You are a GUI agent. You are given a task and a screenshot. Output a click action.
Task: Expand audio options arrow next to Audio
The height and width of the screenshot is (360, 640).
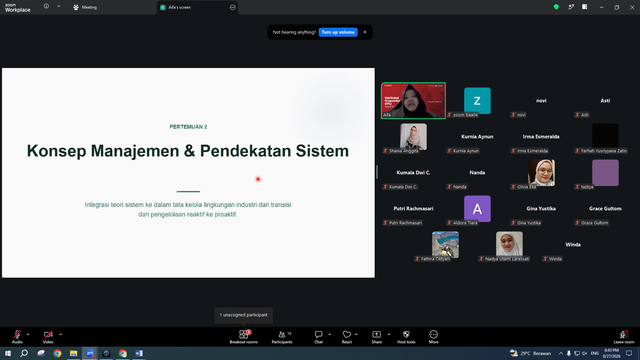click(28, 334)
